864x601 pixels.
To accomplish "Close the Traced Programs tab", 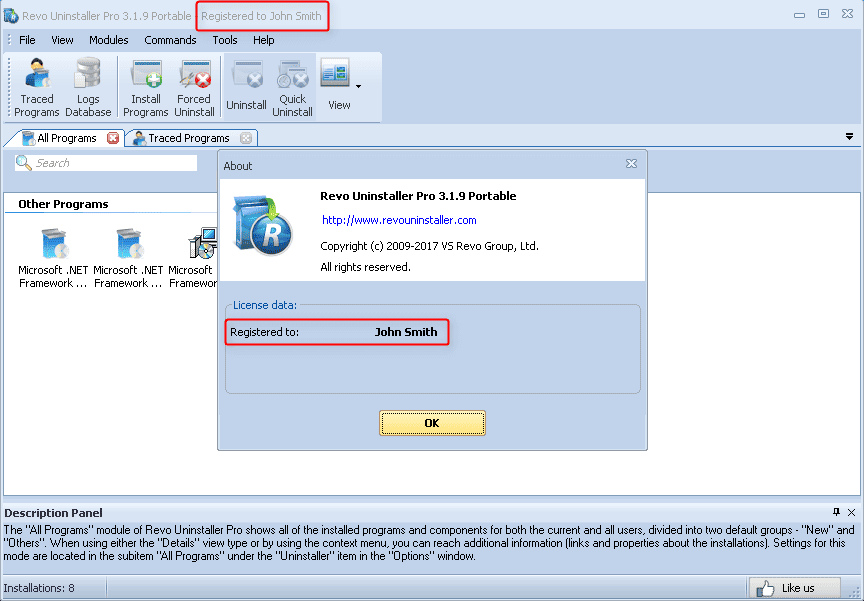I will click(x=246, y=138).
